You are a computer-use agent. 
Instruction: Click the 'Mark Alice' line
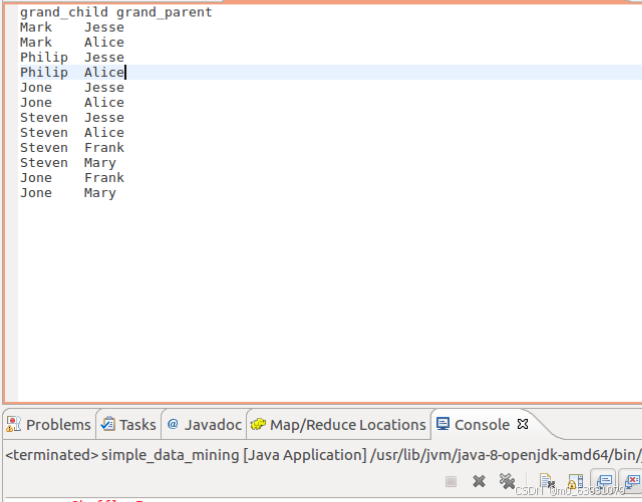(72, 43)
